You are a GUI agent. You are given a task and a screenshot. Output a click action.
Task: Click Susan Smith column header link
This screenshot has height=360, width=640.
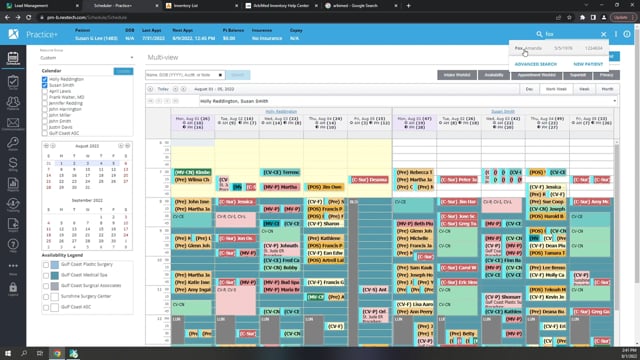point(503,111)
